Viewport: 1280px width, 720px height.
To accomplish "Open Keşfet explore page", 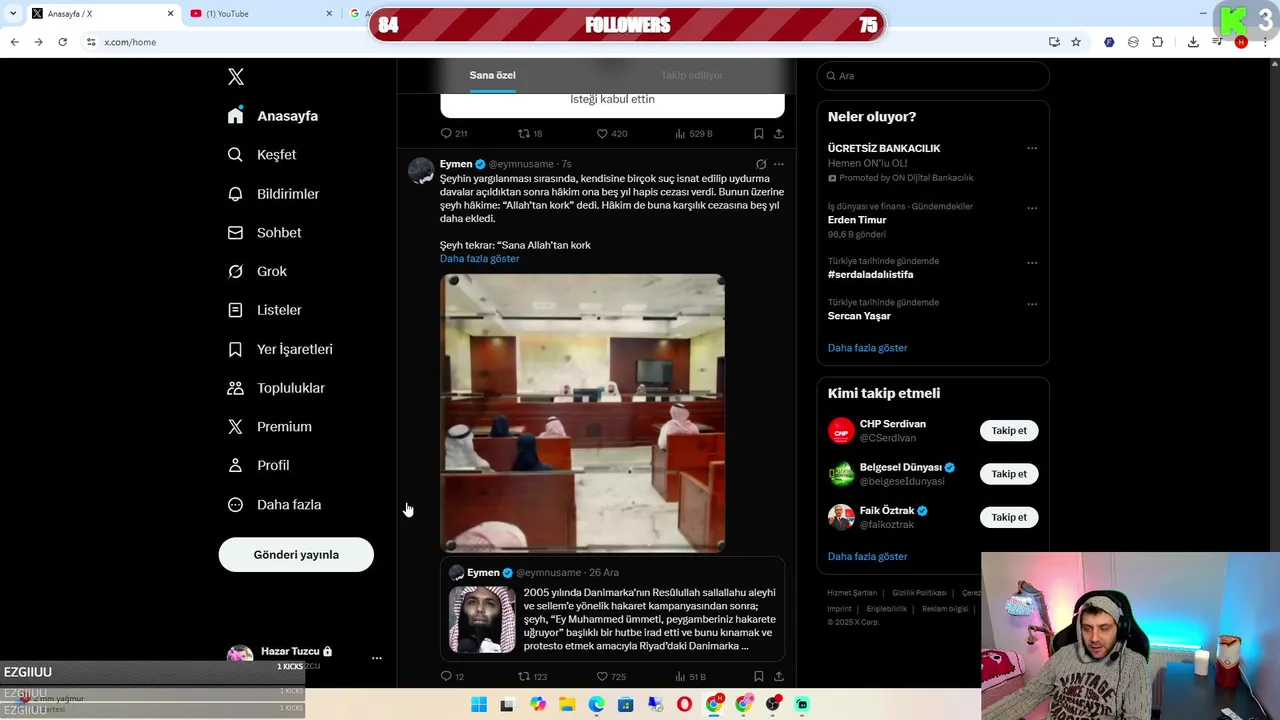I will tap(262, 155).
